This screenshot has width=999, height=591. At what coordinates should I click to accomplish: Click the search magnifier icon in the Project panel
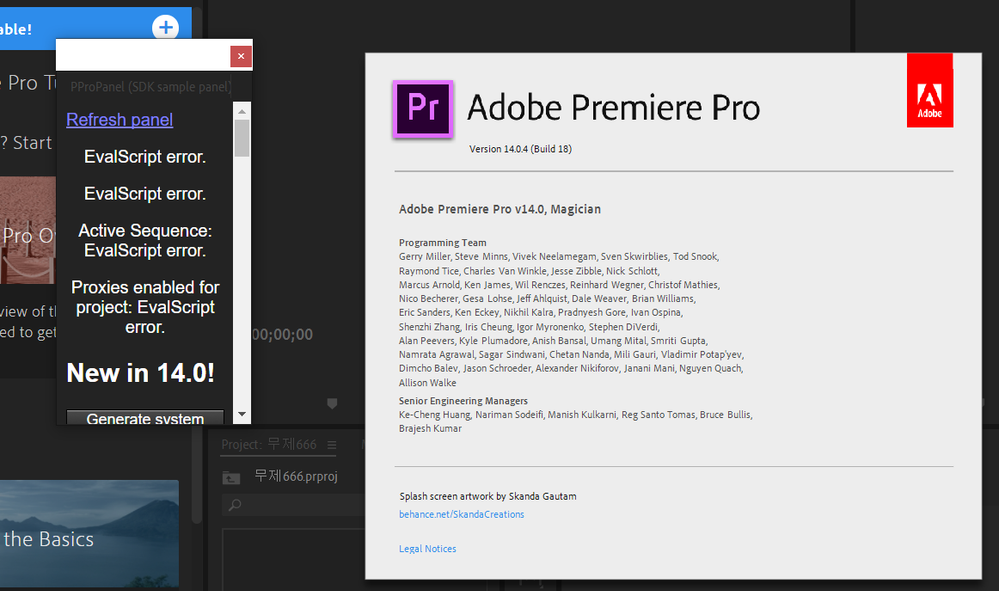click(x=234, y=505)
